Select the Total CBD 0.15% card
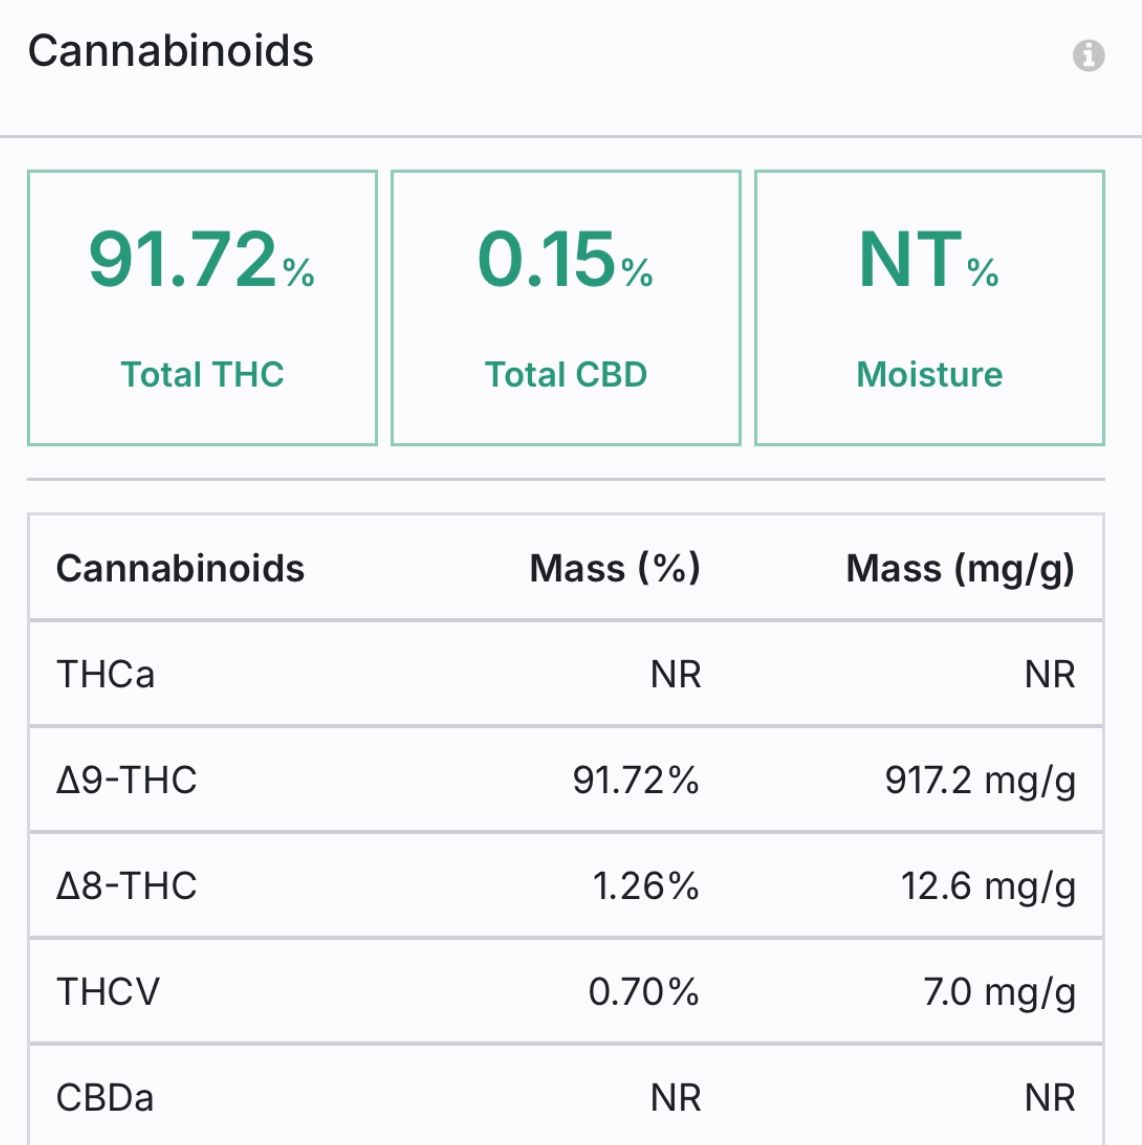Viewport: 1142px width, 1145px height. (x=566, y=307)
